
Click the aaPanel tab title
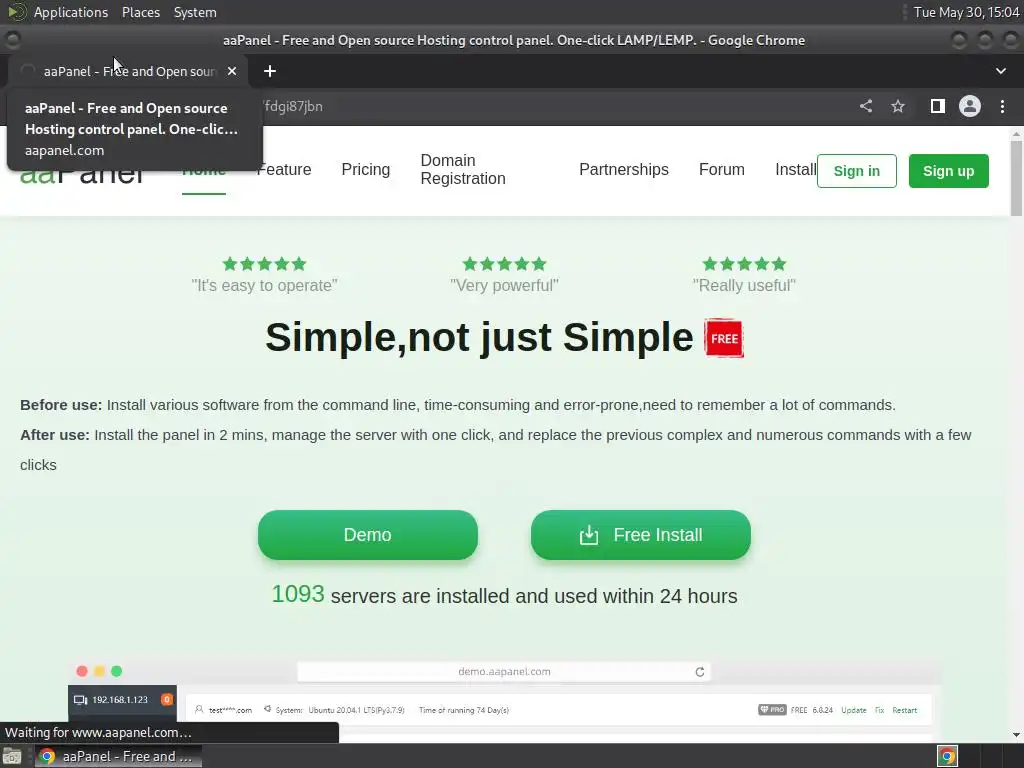coord(129,71)
